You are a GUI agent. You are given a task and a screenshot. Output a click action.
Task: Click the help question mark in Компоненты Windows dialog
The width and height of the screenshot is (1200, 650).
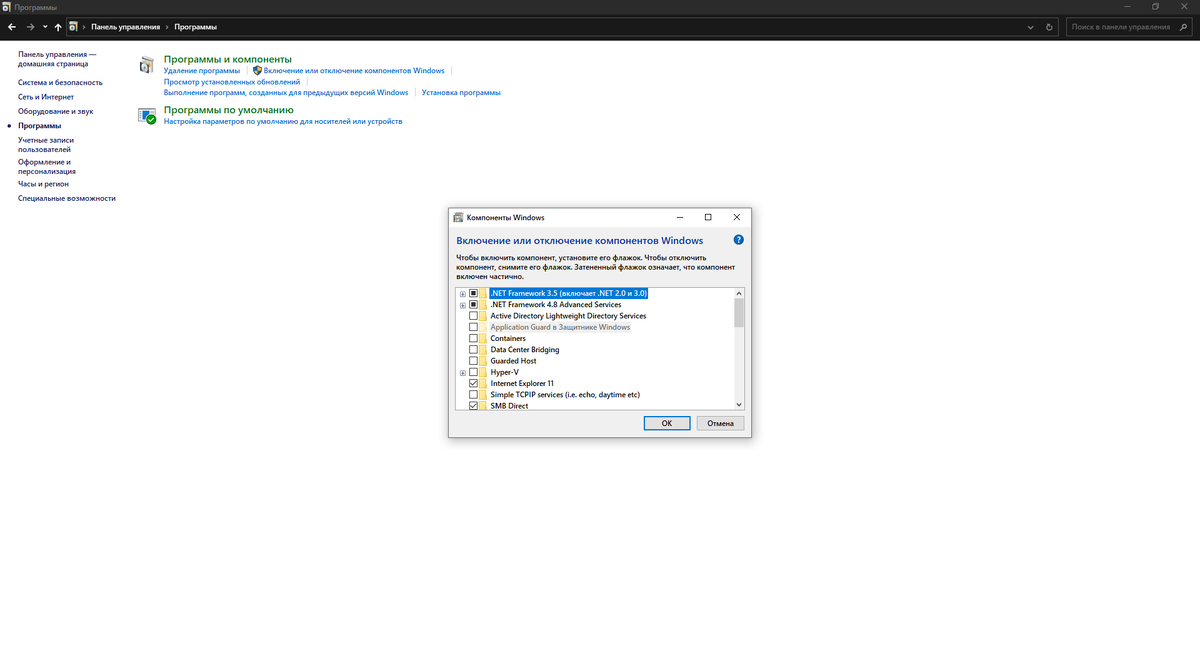pos(737,239)
